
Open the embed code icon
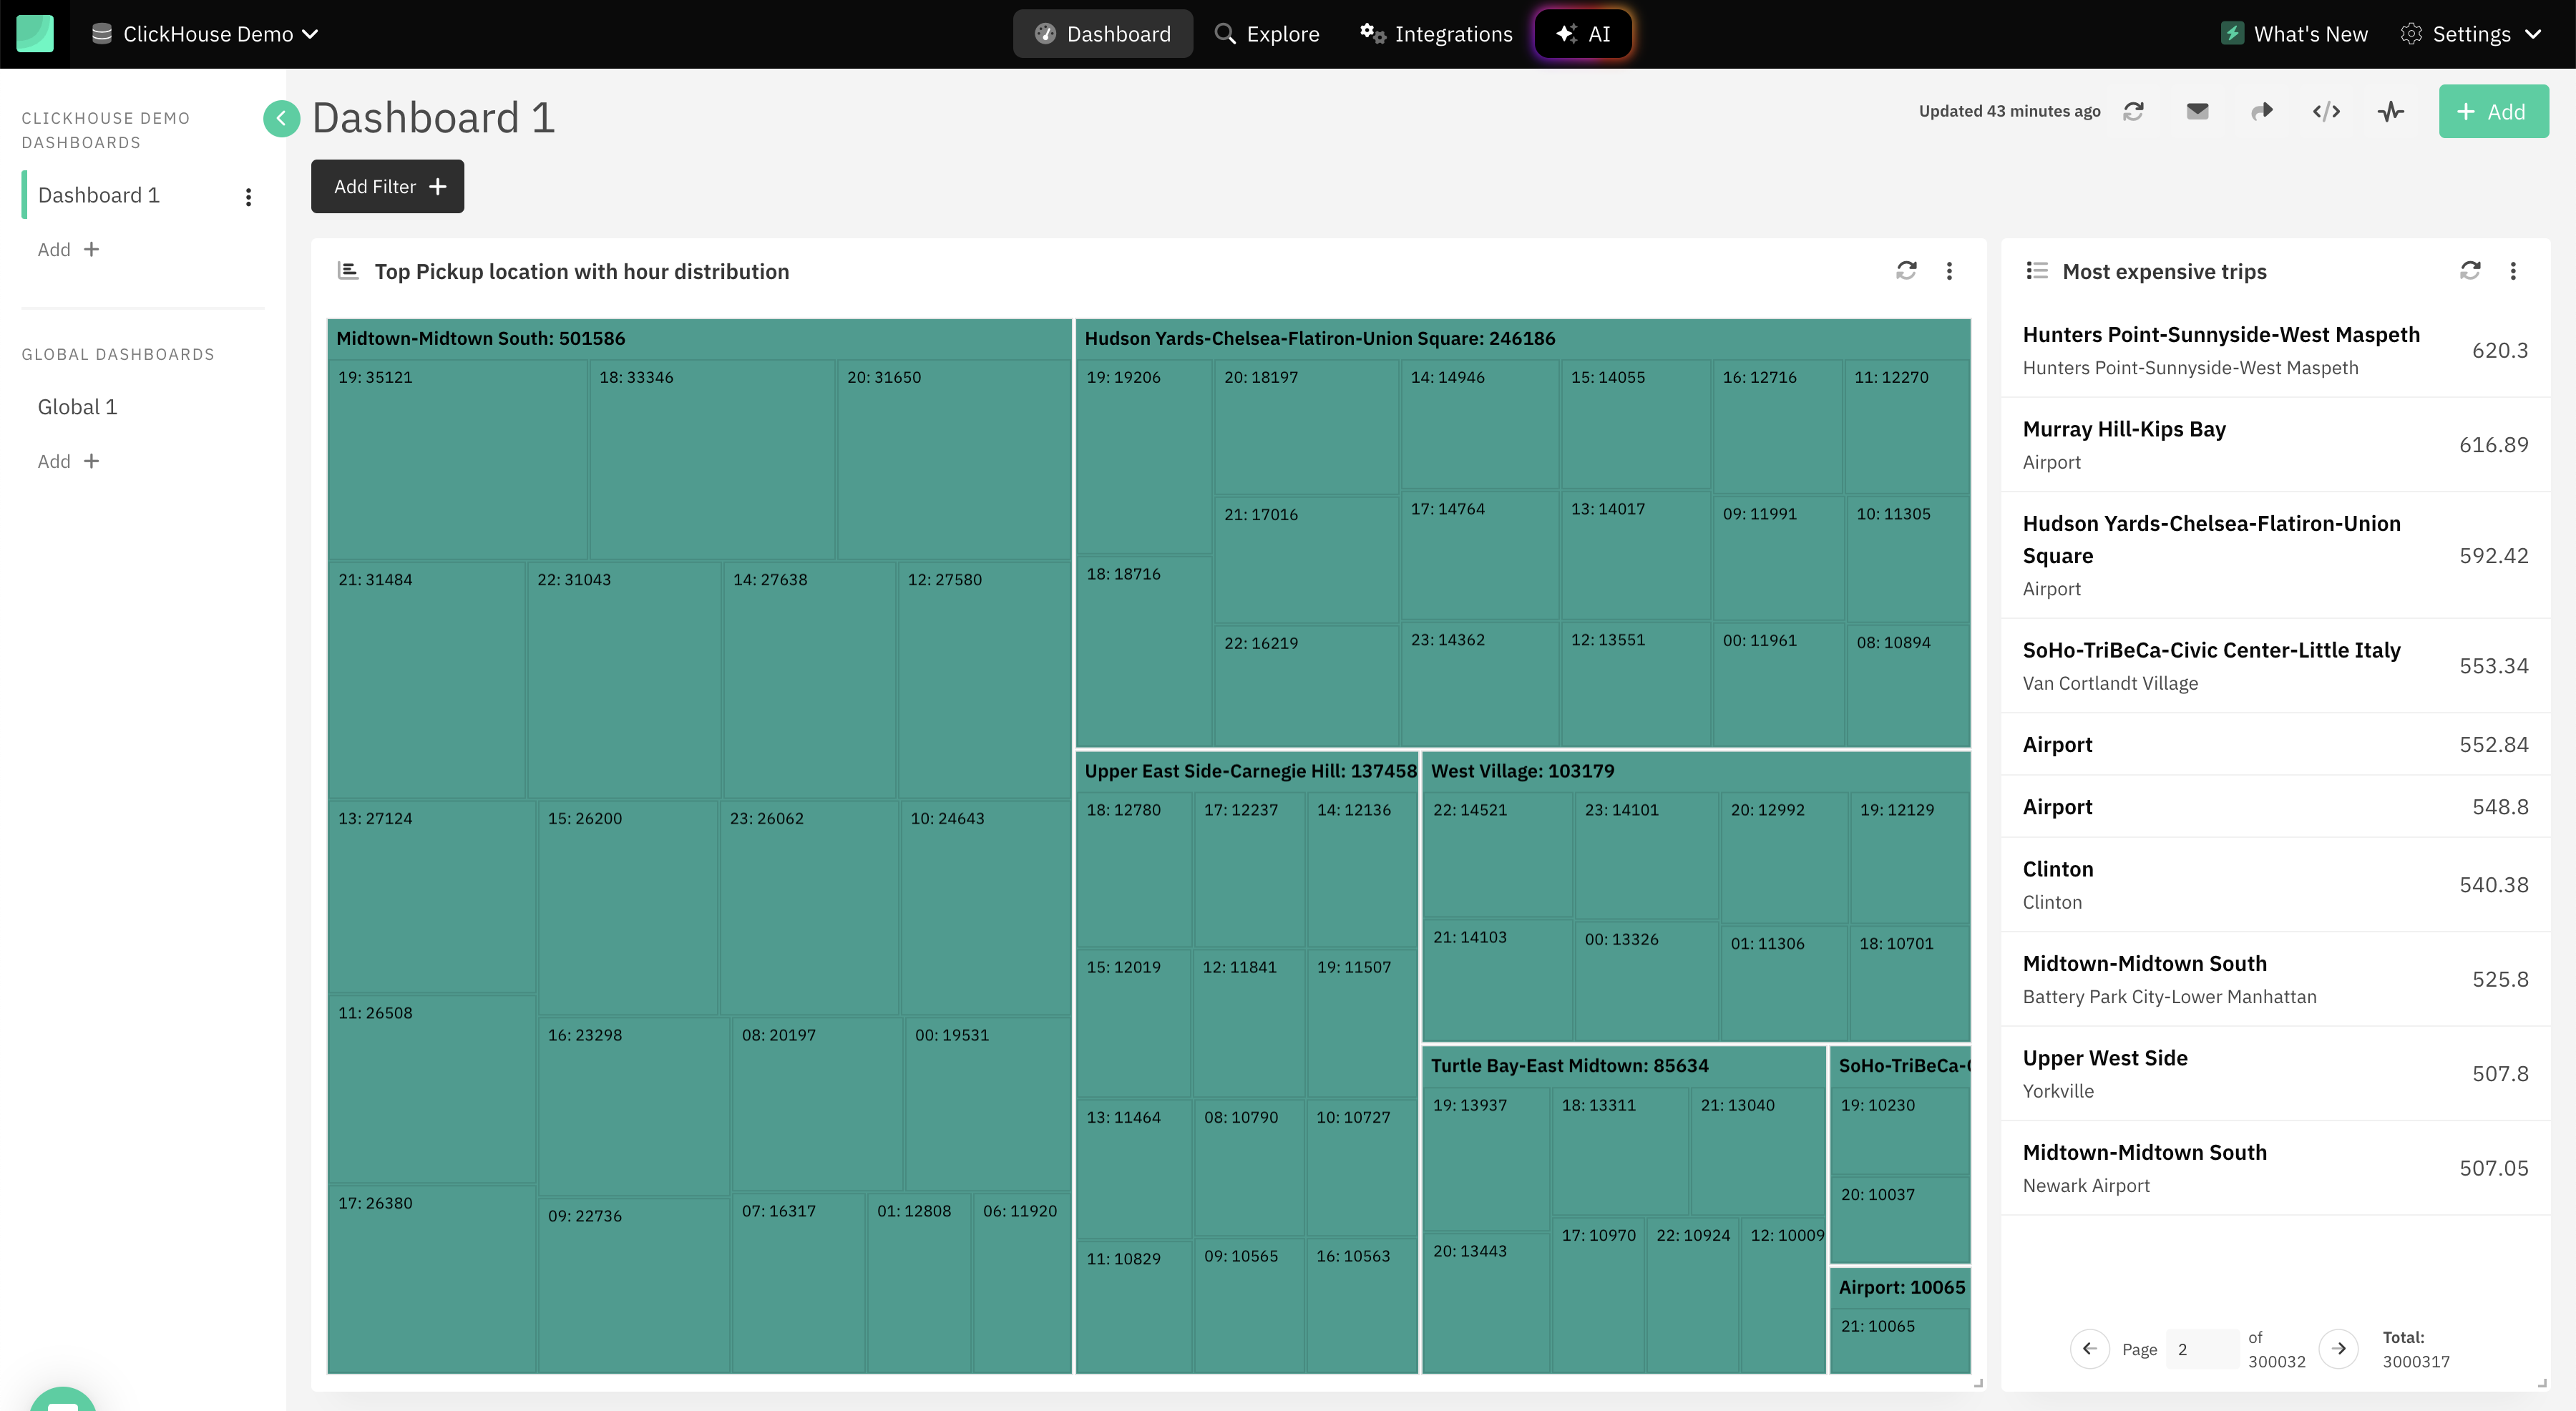click(2326, 111)
